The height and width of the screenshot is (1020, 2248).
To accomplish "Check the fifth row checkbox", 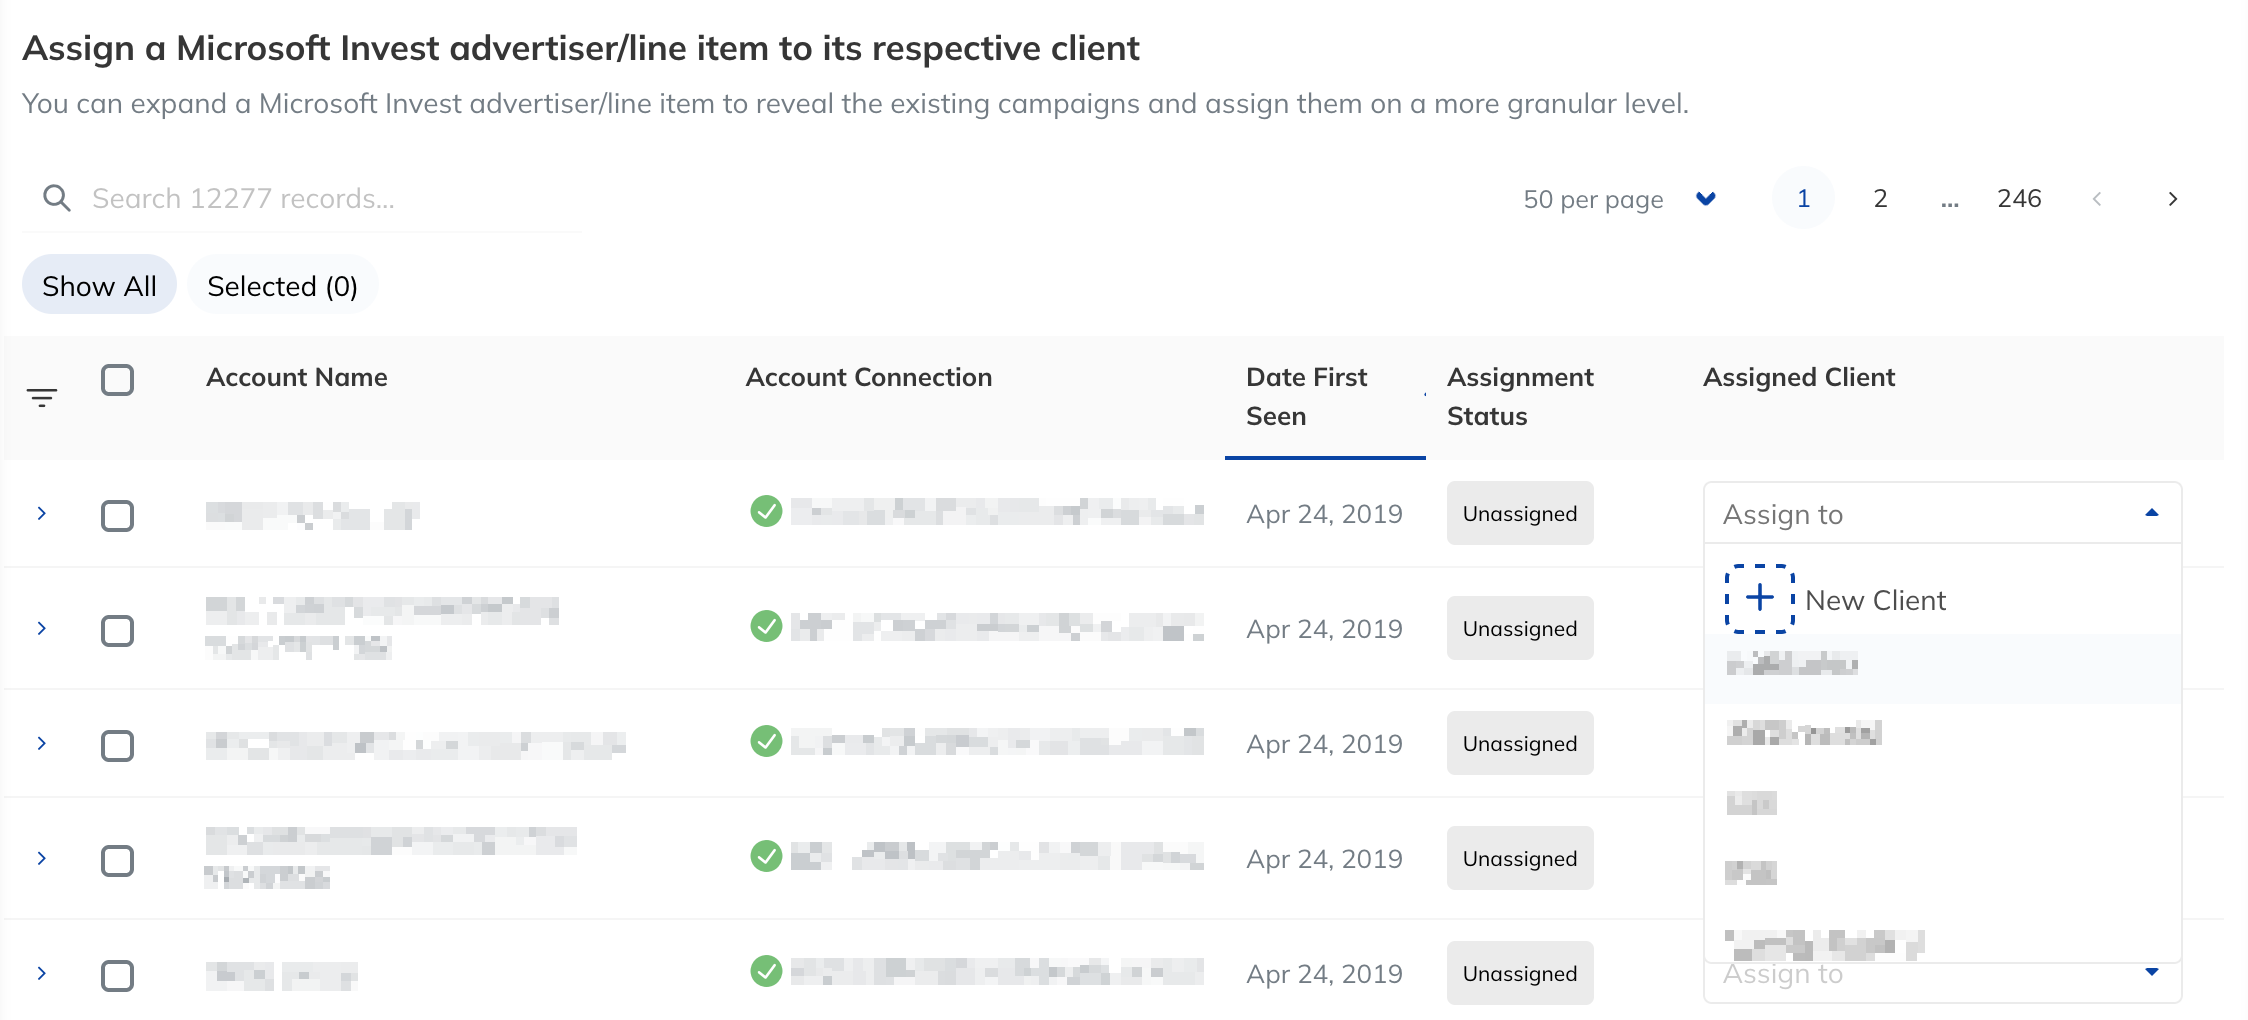I will click(118, 976).
